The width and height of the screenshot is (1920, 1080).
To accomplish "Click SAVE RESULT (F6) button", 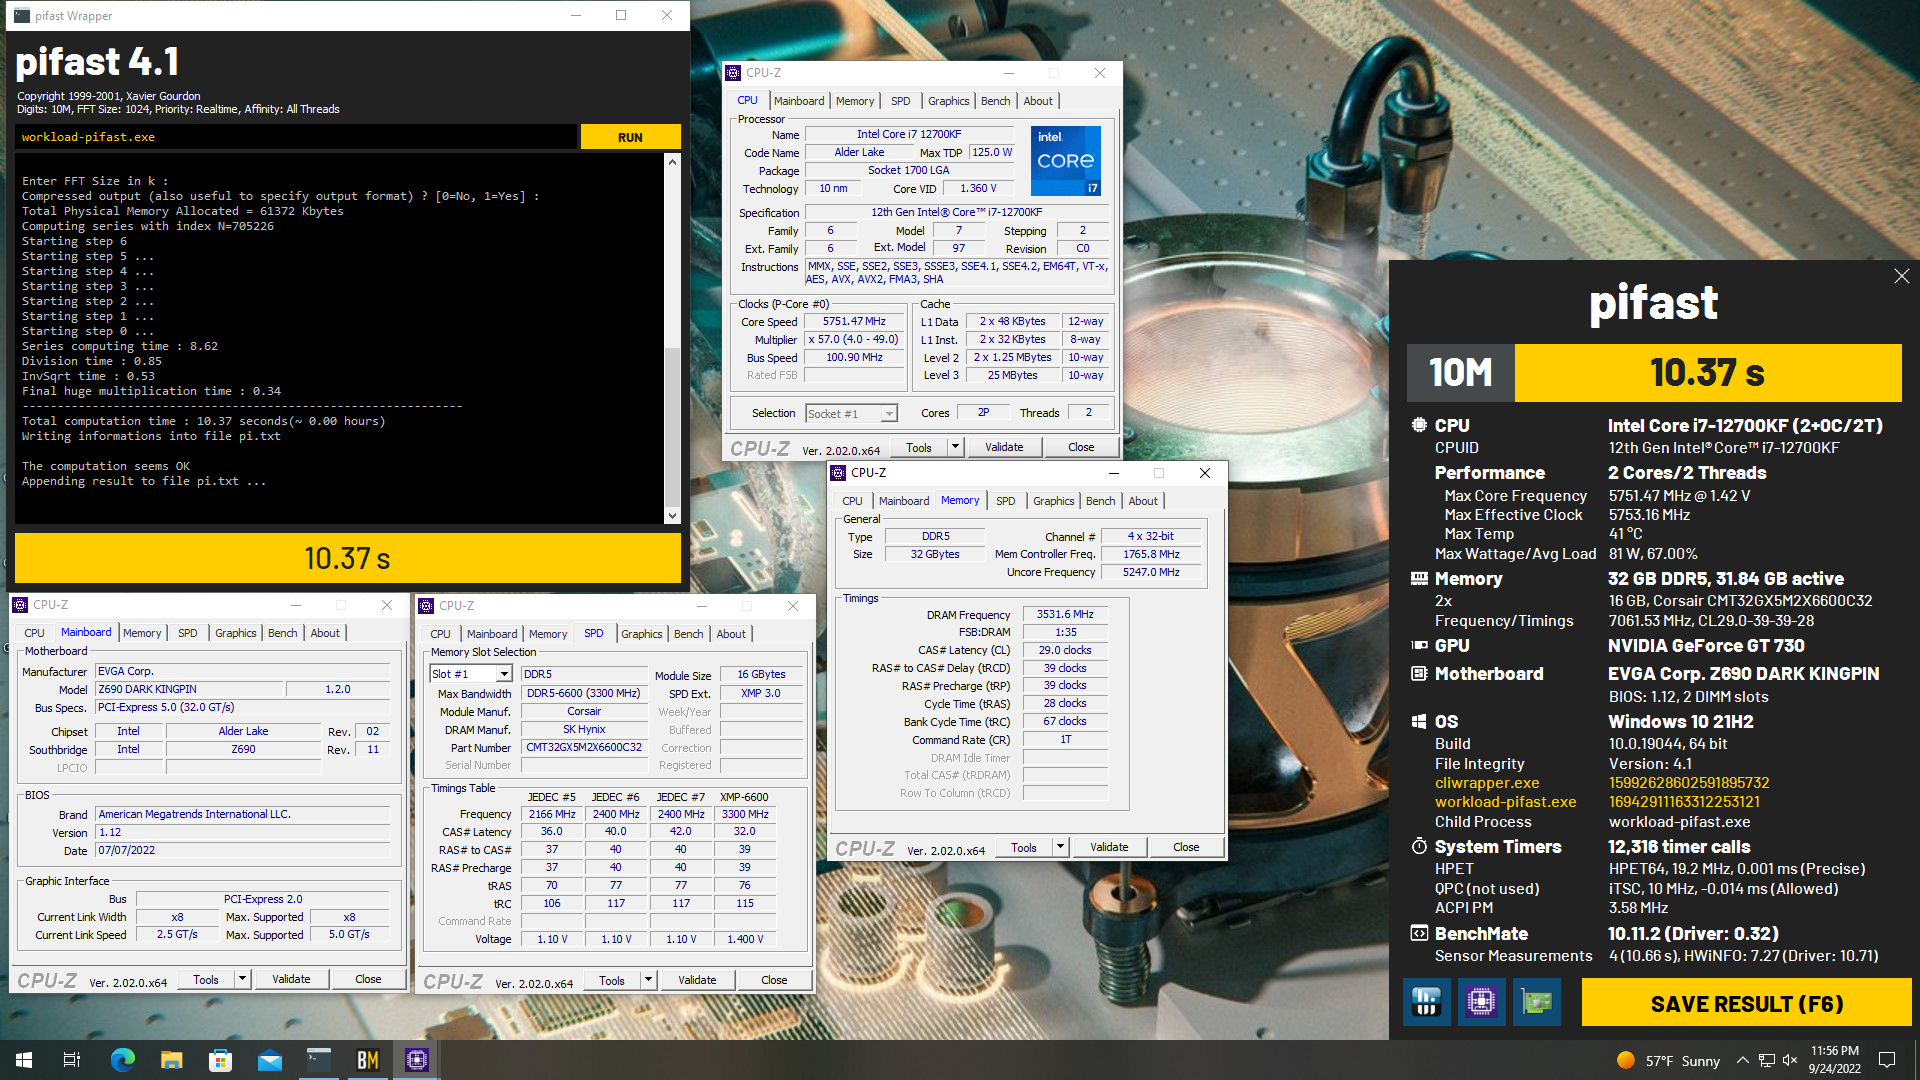I will 1746,1003.
